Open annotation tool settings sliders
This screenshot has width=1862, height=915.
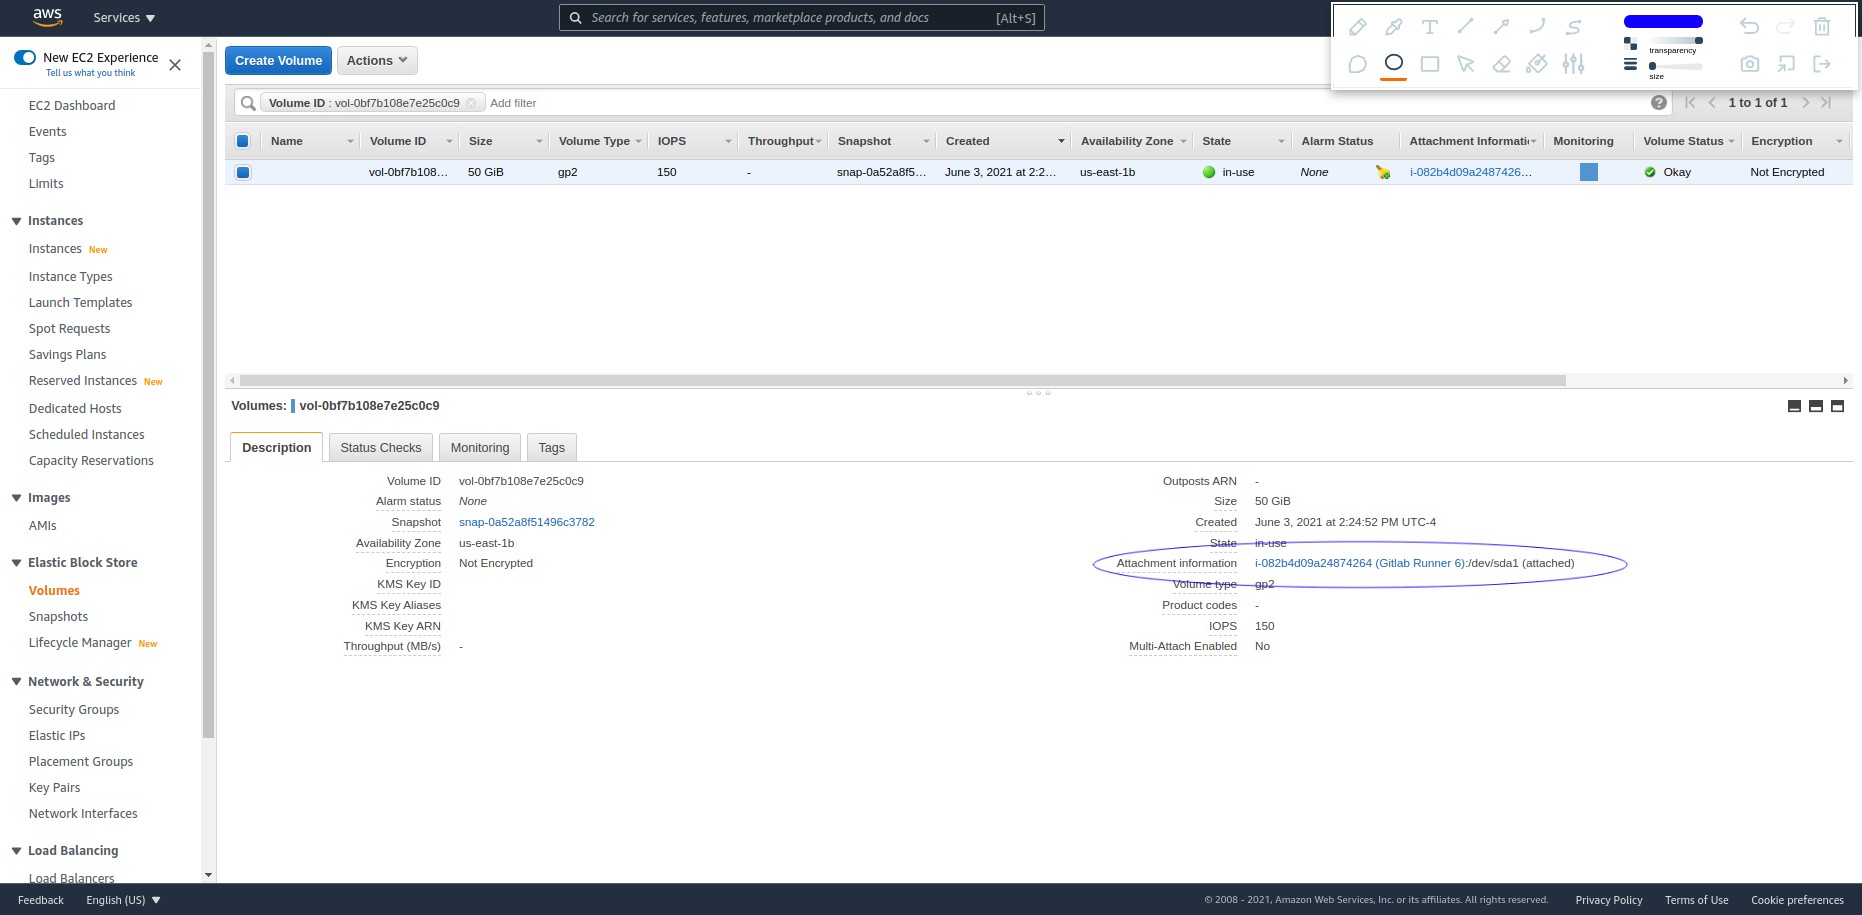pyautogui.click(x=1573, y=64)
